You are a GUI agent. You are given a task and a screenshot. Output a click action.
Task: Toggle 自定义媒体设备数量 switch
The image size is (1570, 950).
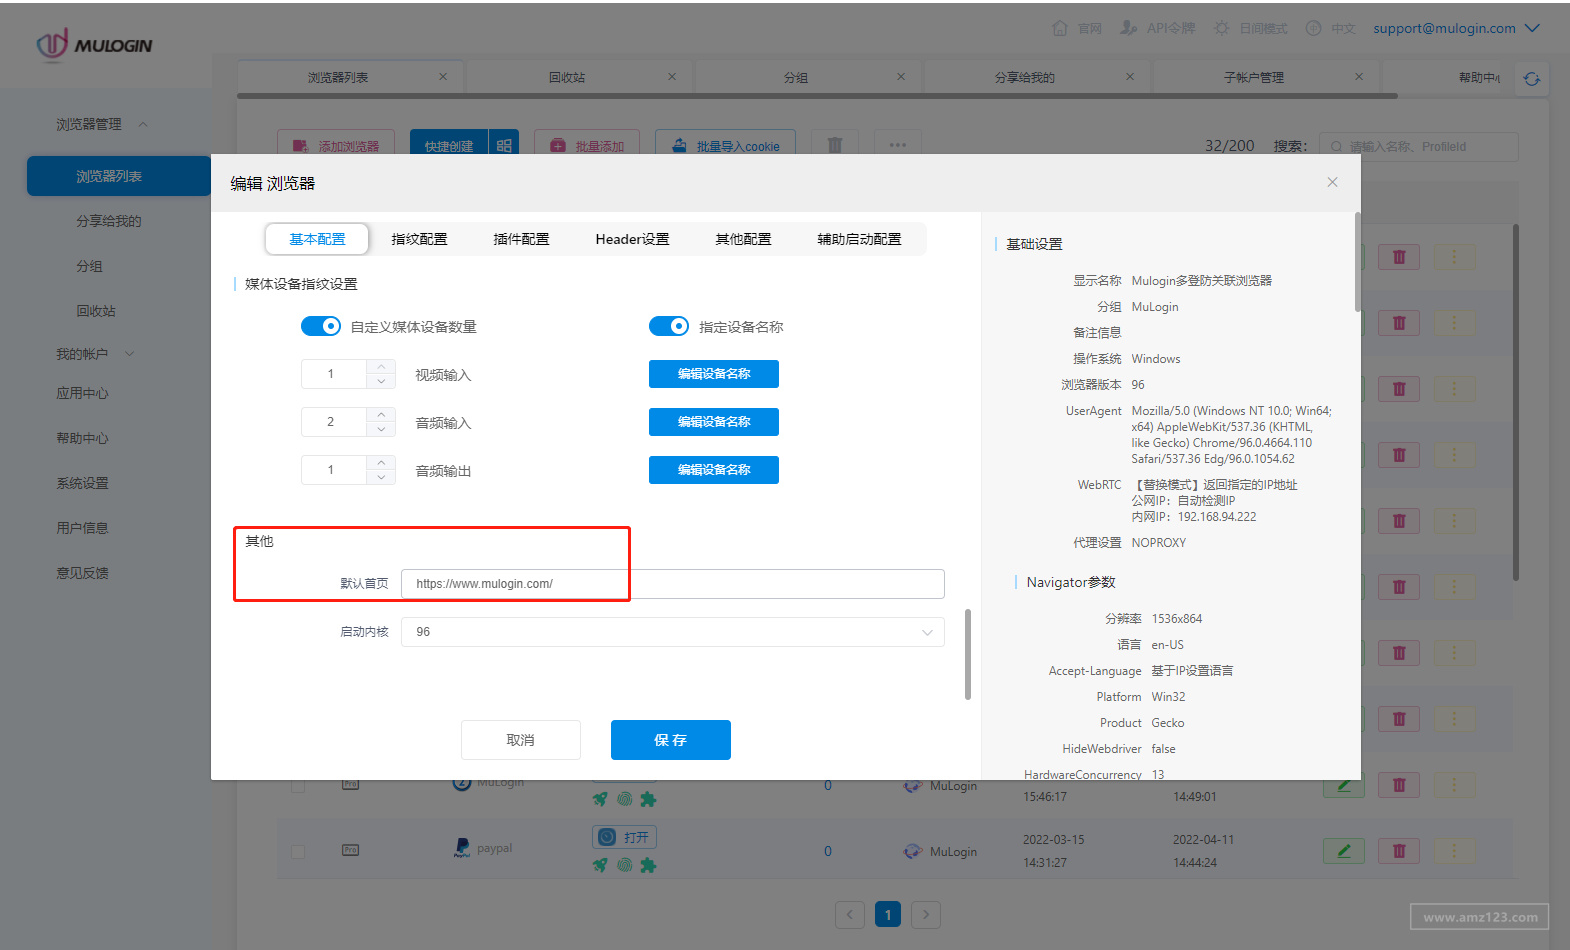pyautogui.click(x=321, y=326)
